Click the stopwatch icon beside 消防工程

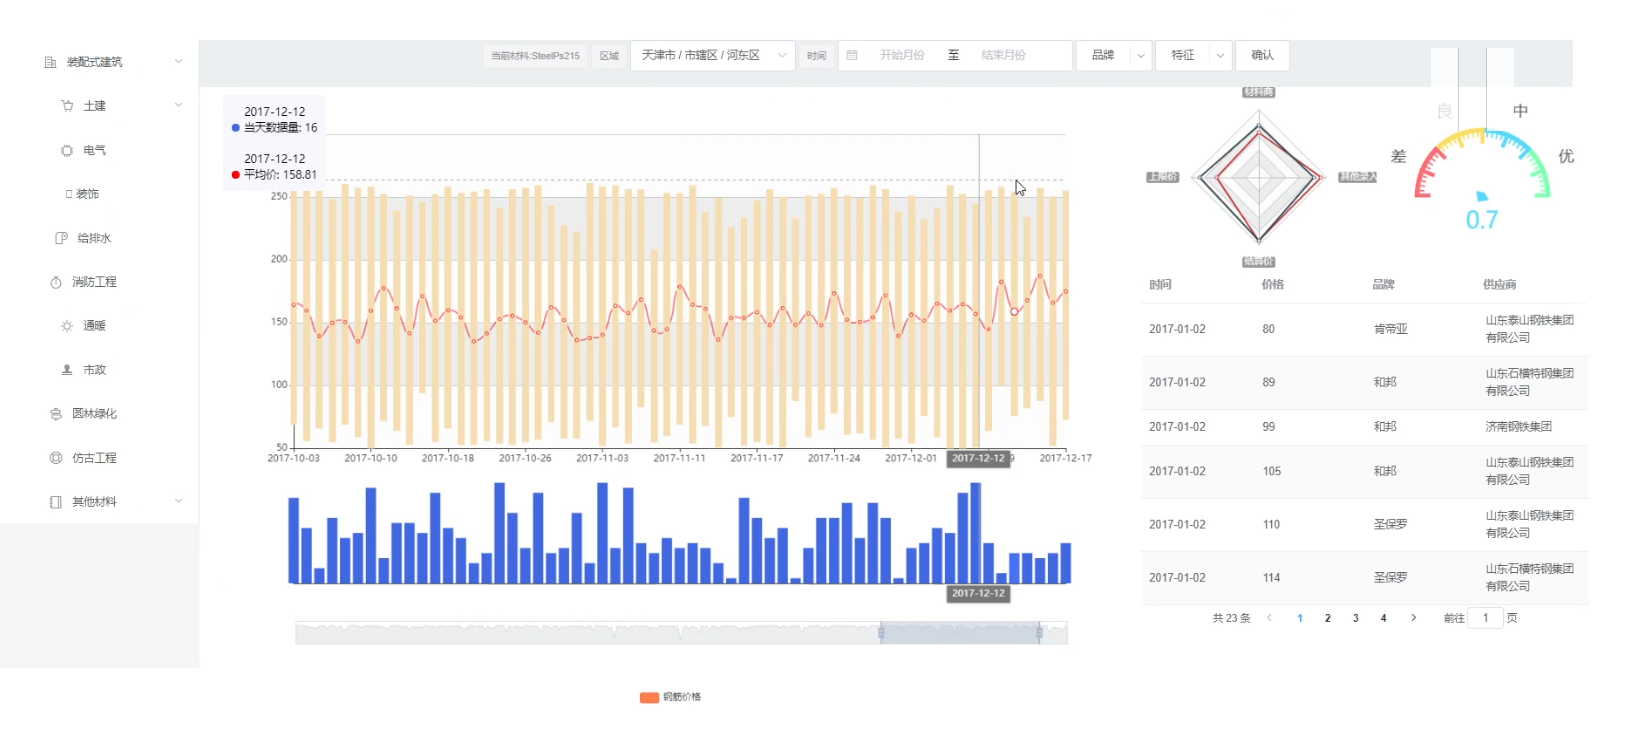click(56, 282)
